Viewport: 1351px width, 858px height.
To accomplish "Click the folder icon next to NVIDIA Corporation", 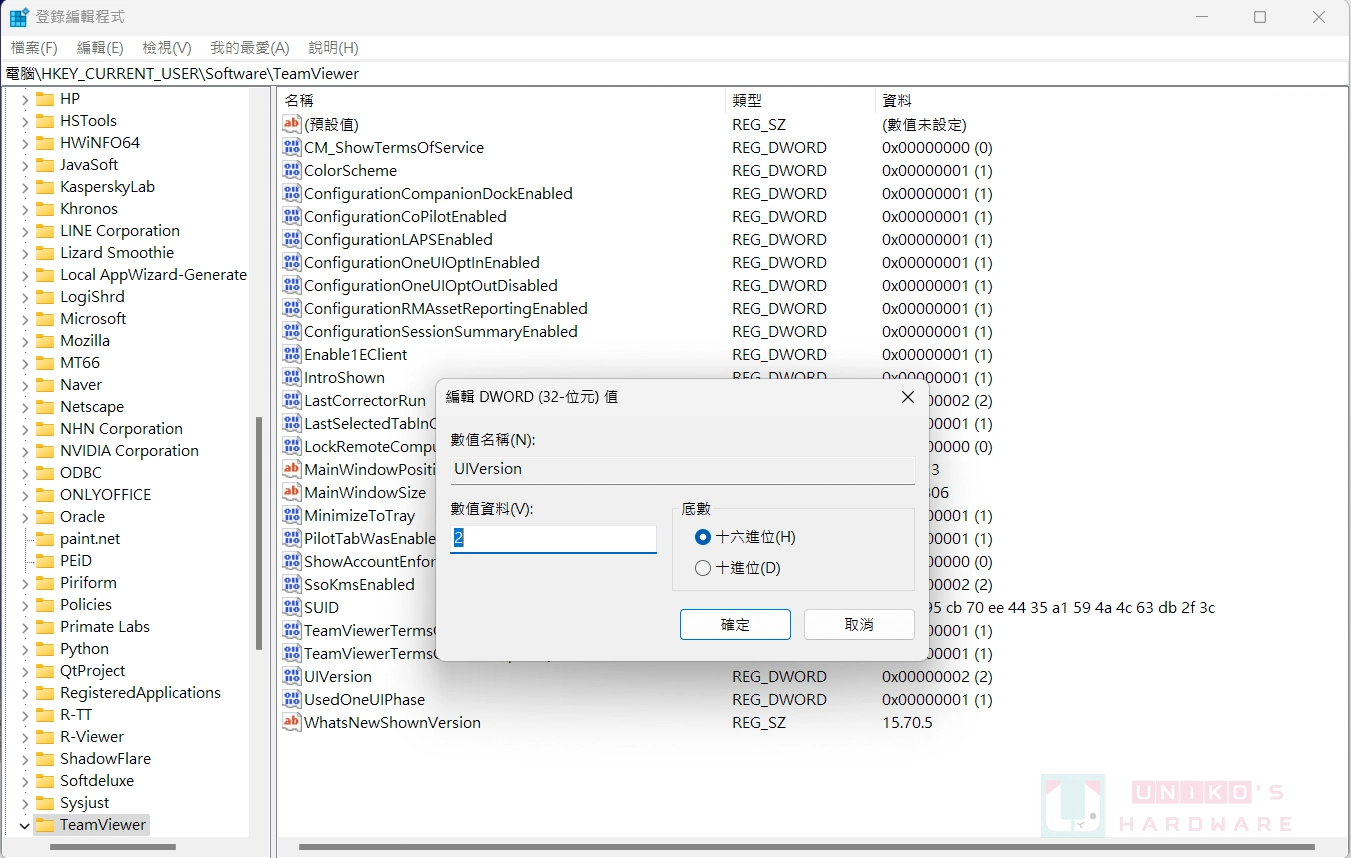I will click(x=44, y=451).
